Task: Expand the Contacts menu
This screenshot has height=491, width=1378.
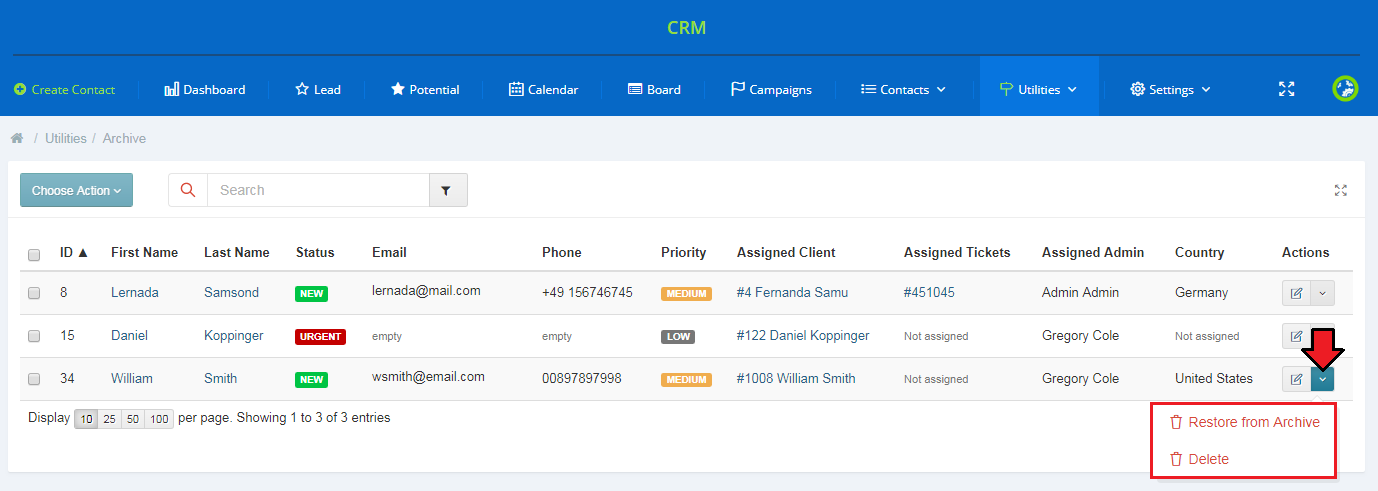Action: pyautogui.click(x=903, y=89)
